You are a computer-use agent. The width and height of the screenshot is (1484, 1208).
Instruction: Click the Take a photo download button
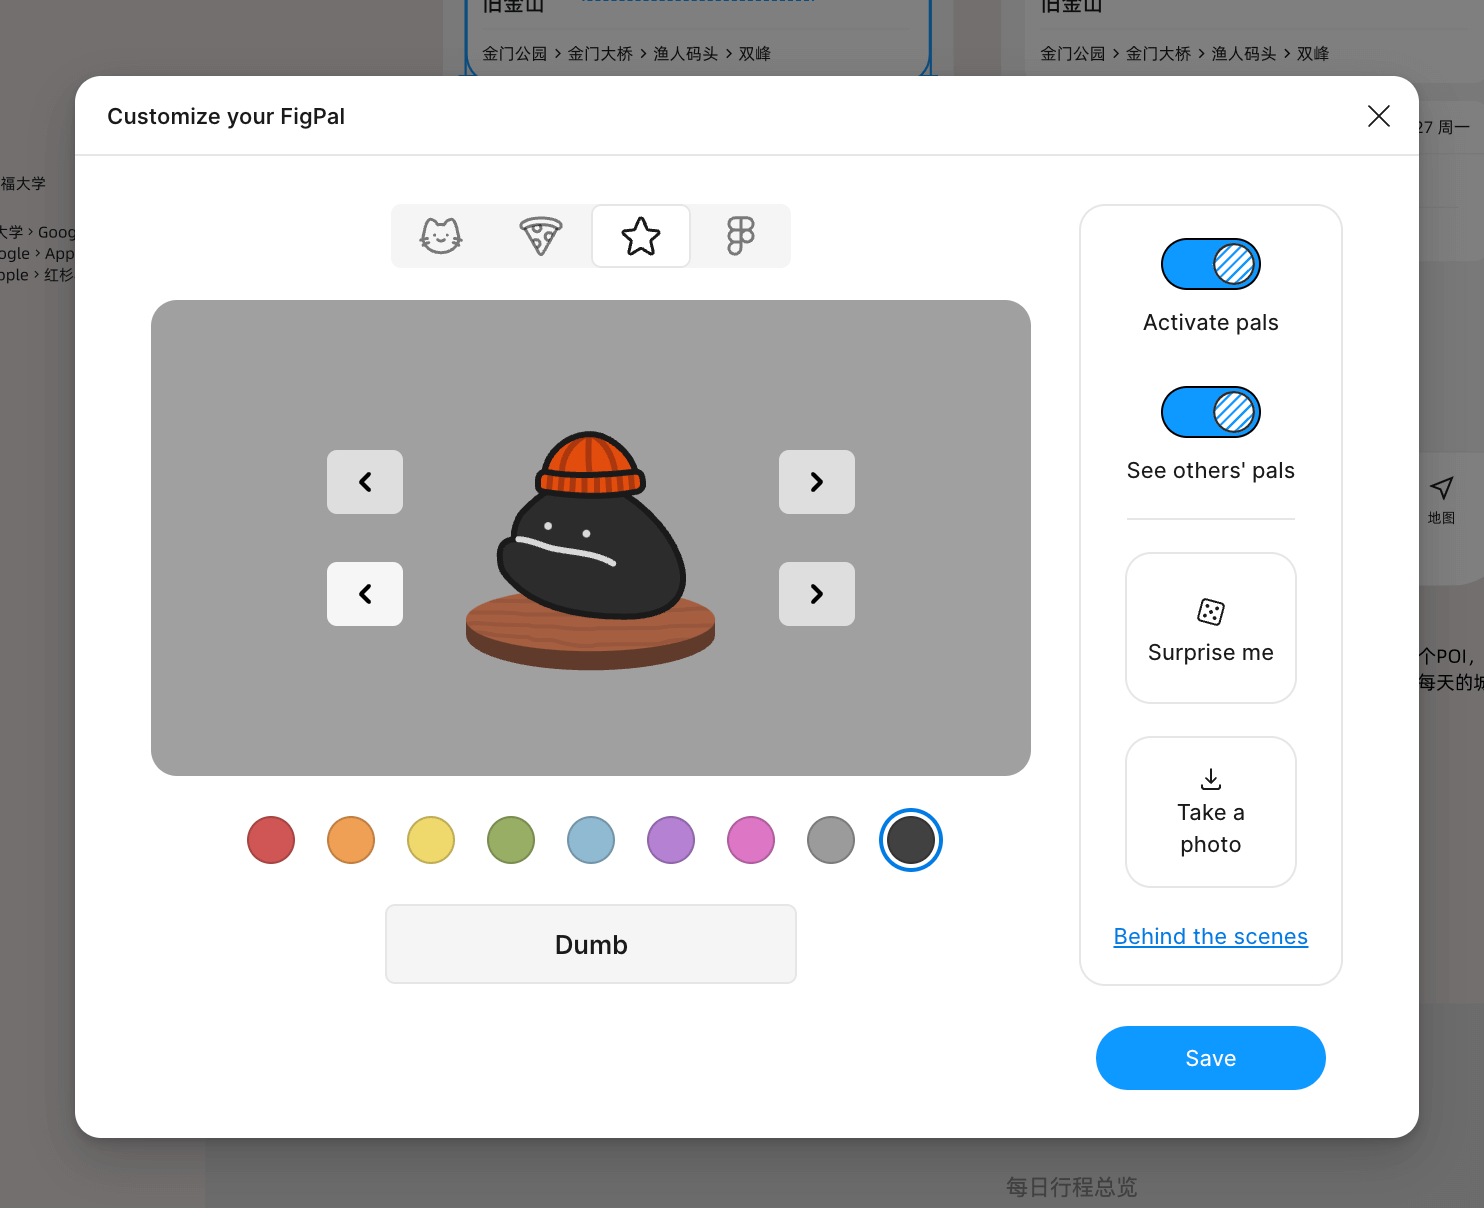pyautogui.click(x=1210, y=812)
